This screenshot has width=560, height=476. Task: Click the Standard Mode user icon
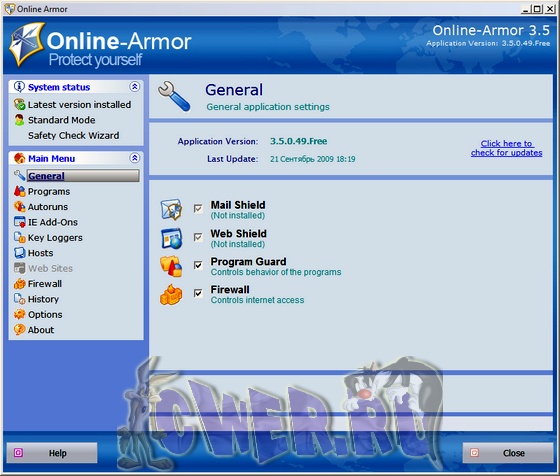[x=19, y=120]
